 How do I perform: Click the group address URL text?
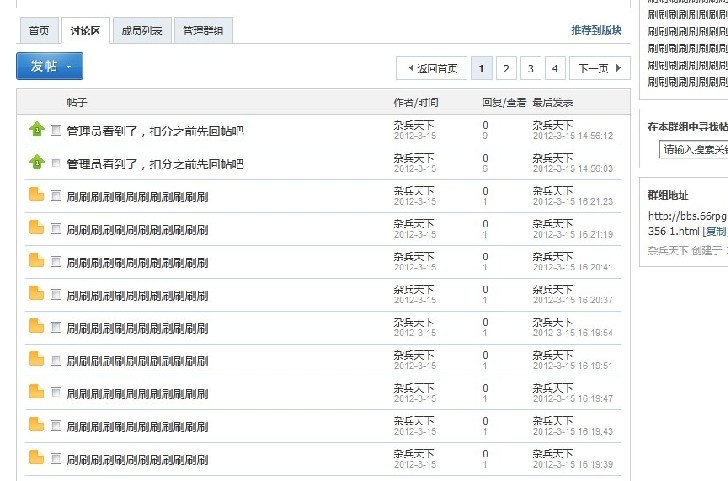(x=687, y=223)
